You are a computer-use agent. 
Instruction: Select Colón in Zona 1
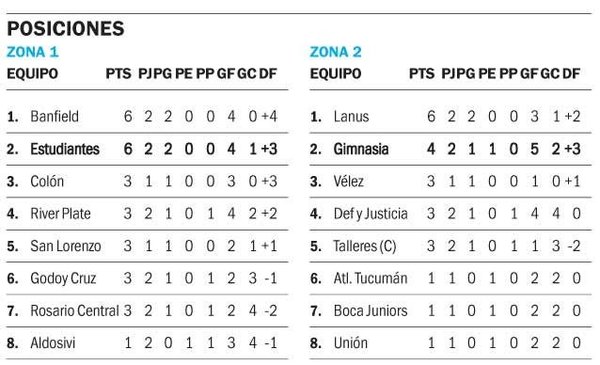pos(47,181)
